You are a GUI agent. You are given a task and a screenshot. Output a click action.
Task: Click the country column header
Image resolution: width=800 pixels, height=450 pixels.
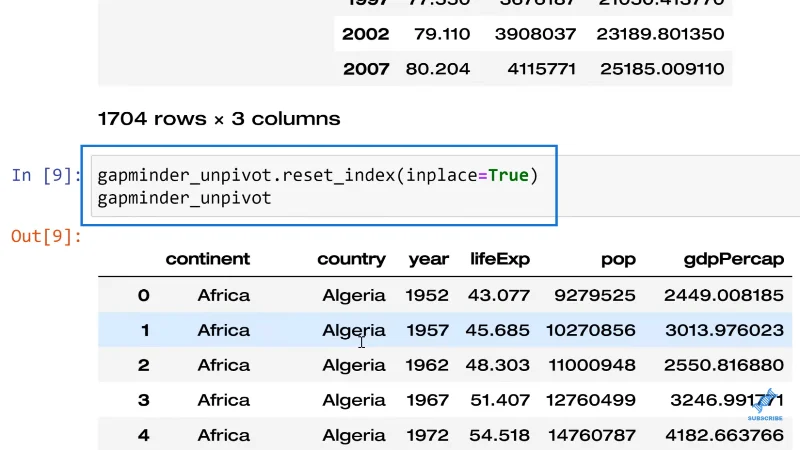click(x=352, y=259)
